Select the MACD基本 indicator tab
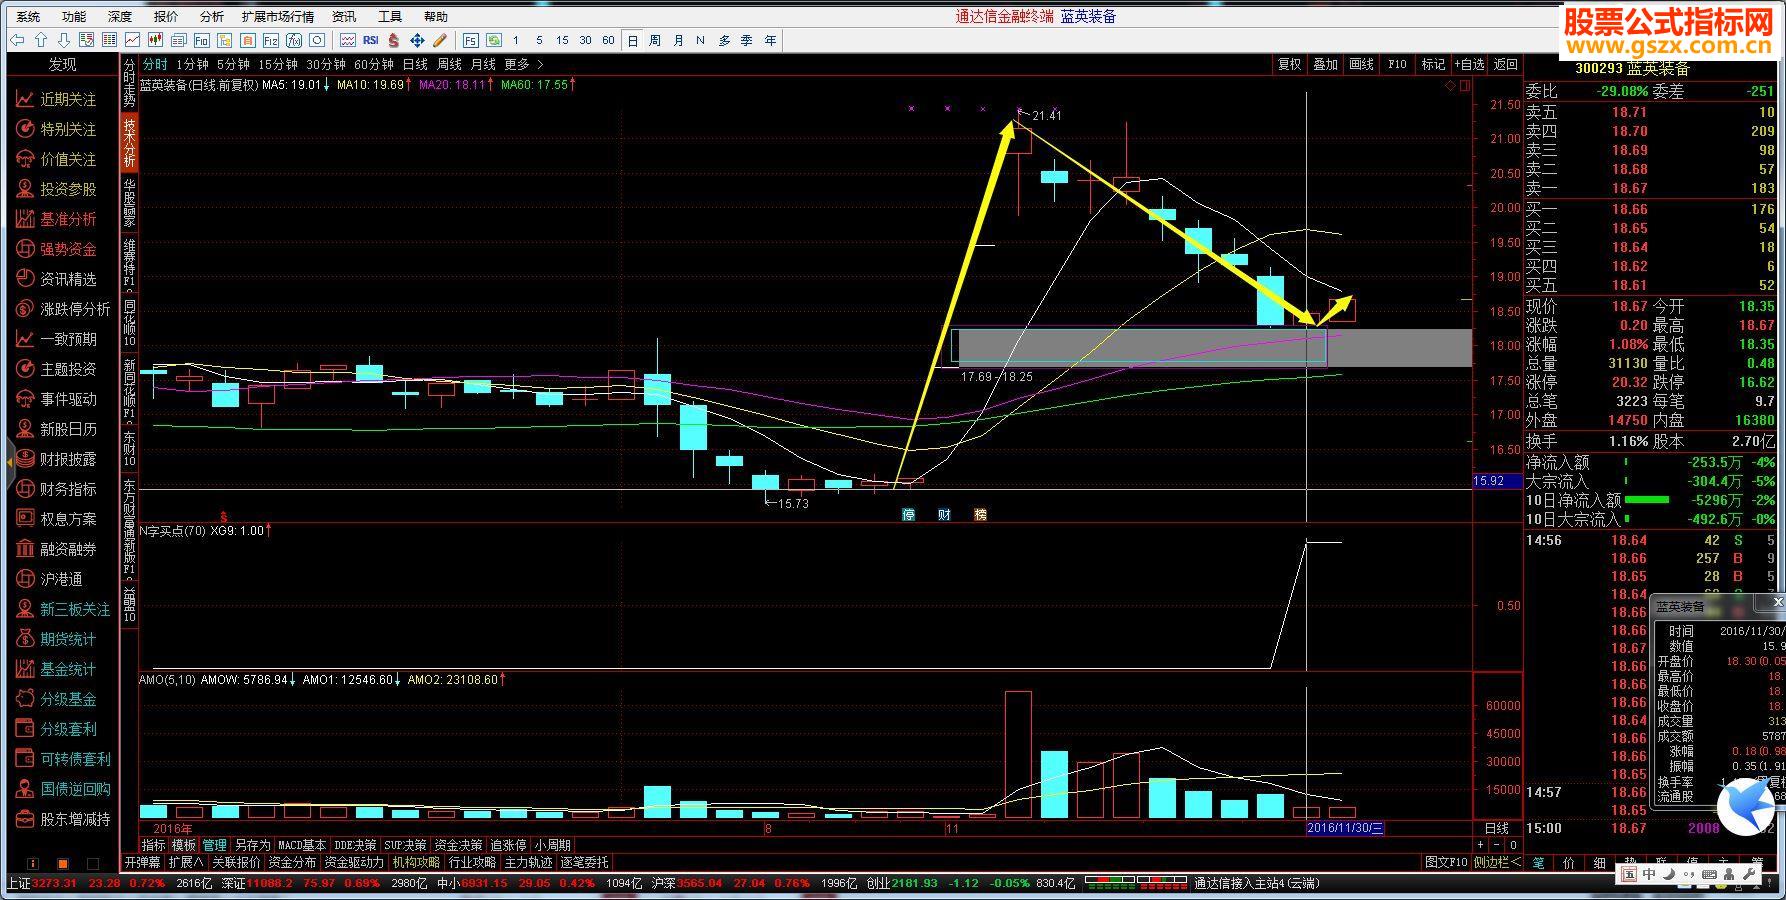Screen dimensions: 1786x900 [x=302, y=845]
